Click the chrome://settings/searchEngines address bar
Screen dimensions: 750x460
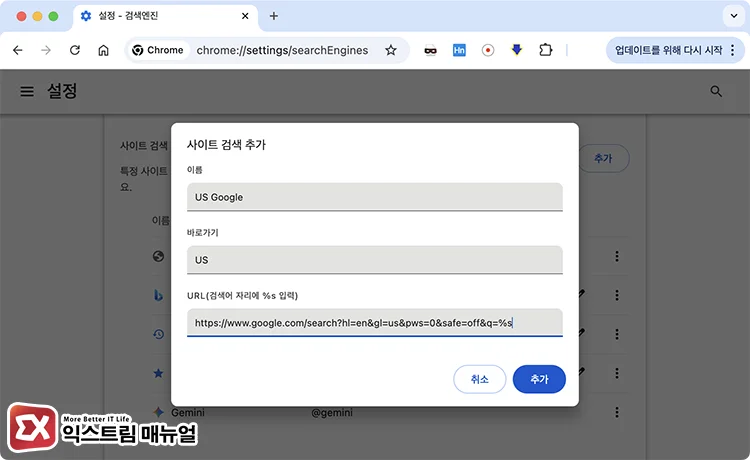click(x=282, y=50)
